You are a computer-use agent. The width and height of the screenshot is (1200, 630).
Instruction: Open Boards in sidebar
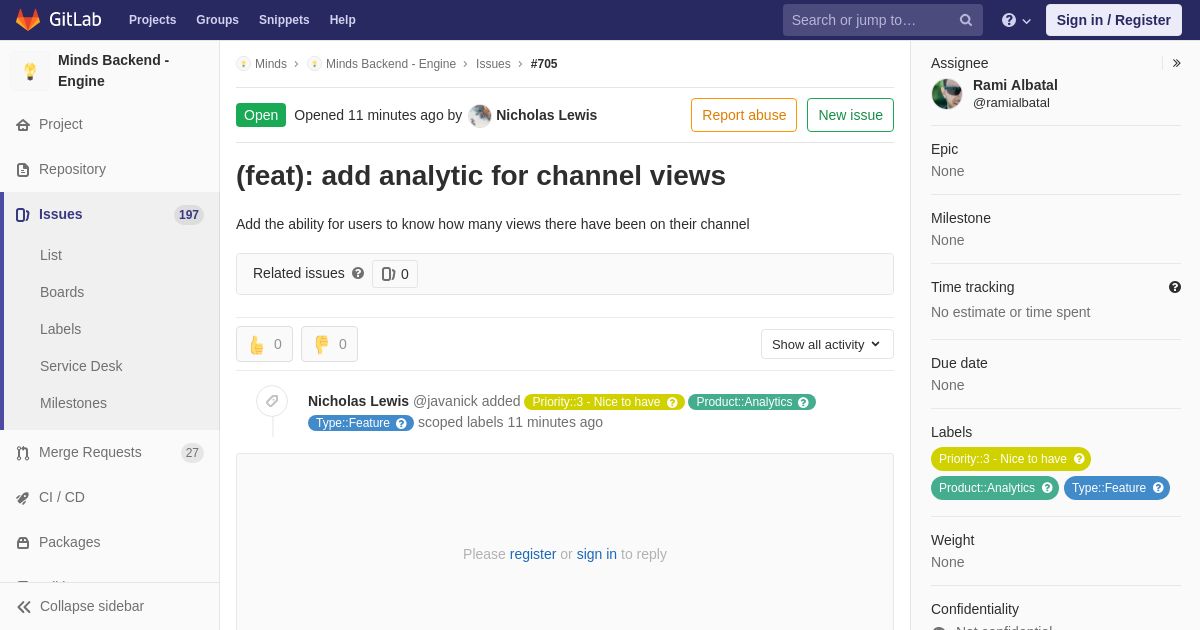[62, 292]
